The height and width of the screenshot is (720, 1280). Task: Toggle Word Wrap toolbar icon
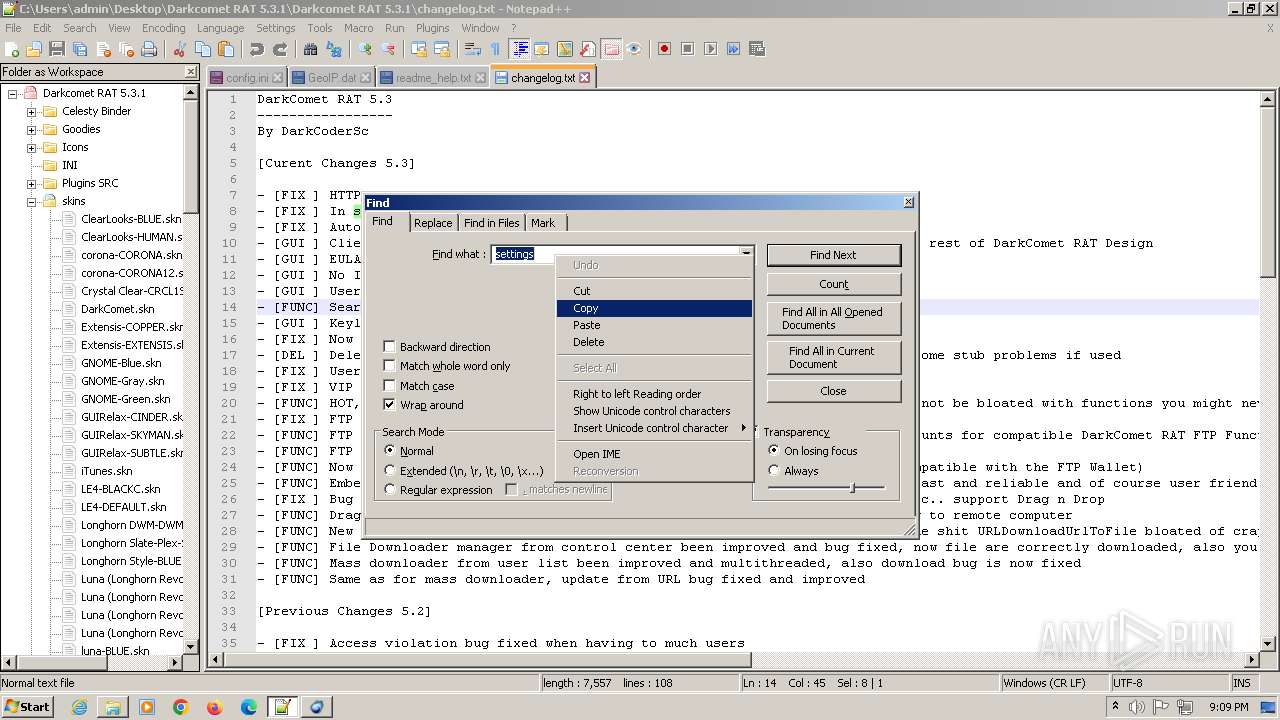tap(471, 49)
